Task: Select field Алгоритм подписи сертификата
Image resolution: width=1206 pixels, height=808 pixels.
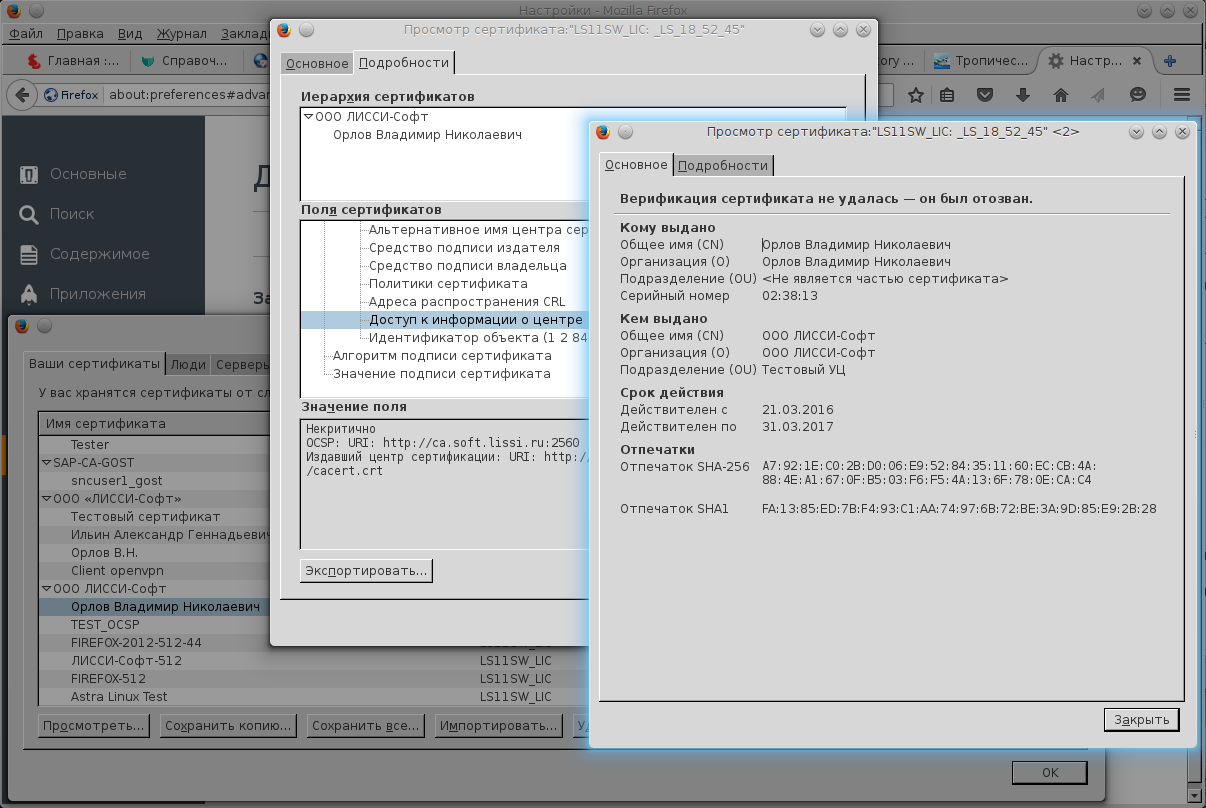Action: [x=442, y=356]
